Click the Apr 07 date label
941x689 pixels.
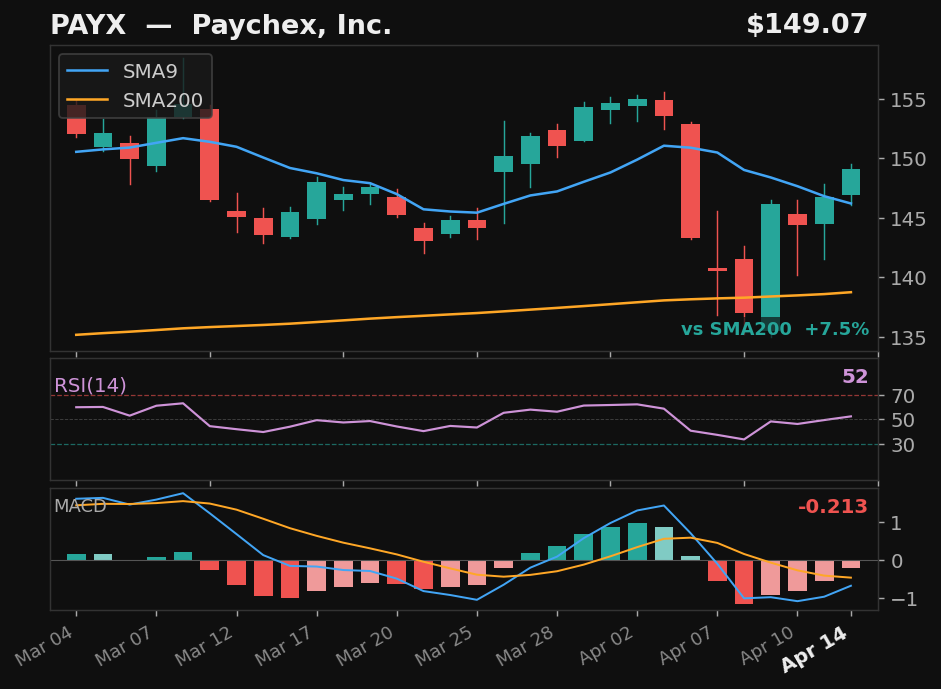click(687, 645)
